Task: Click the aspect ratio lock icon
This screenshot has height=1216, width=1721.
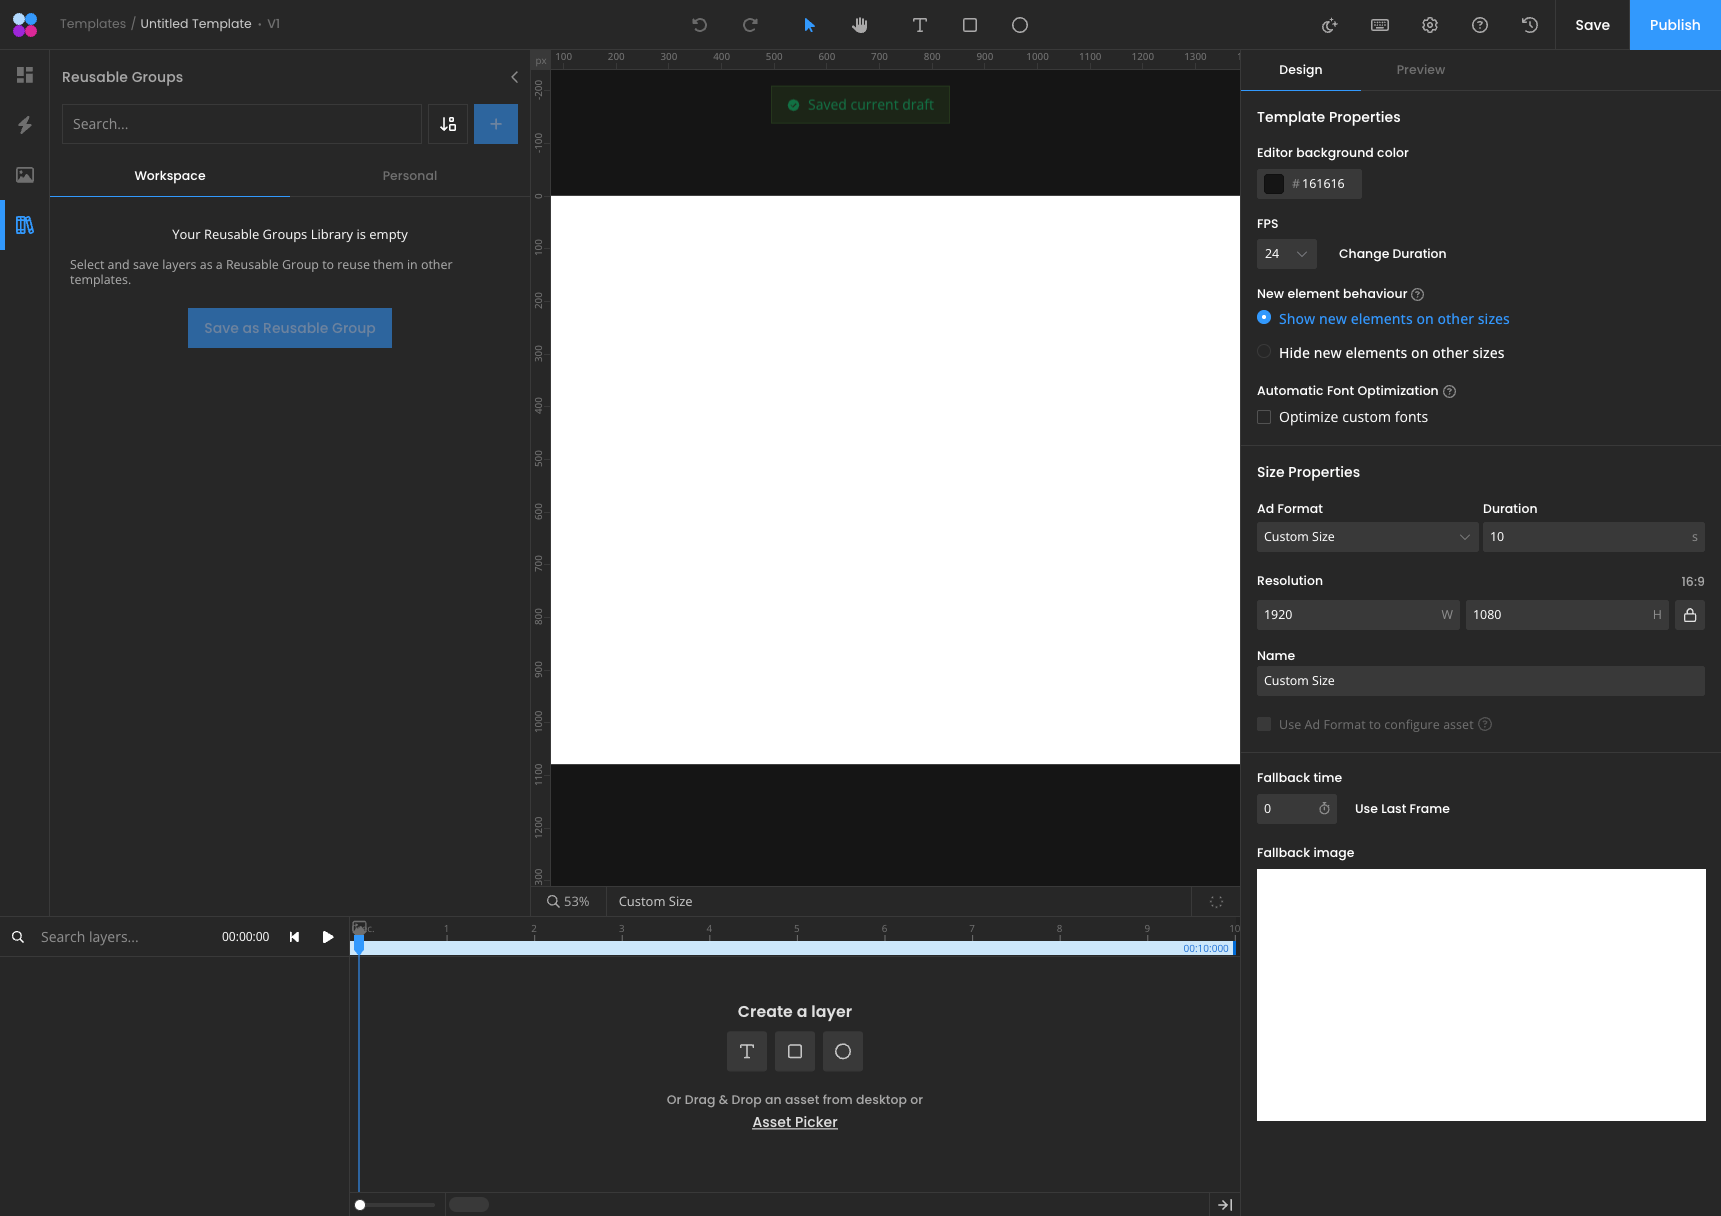Action: tap(1690, 615)
